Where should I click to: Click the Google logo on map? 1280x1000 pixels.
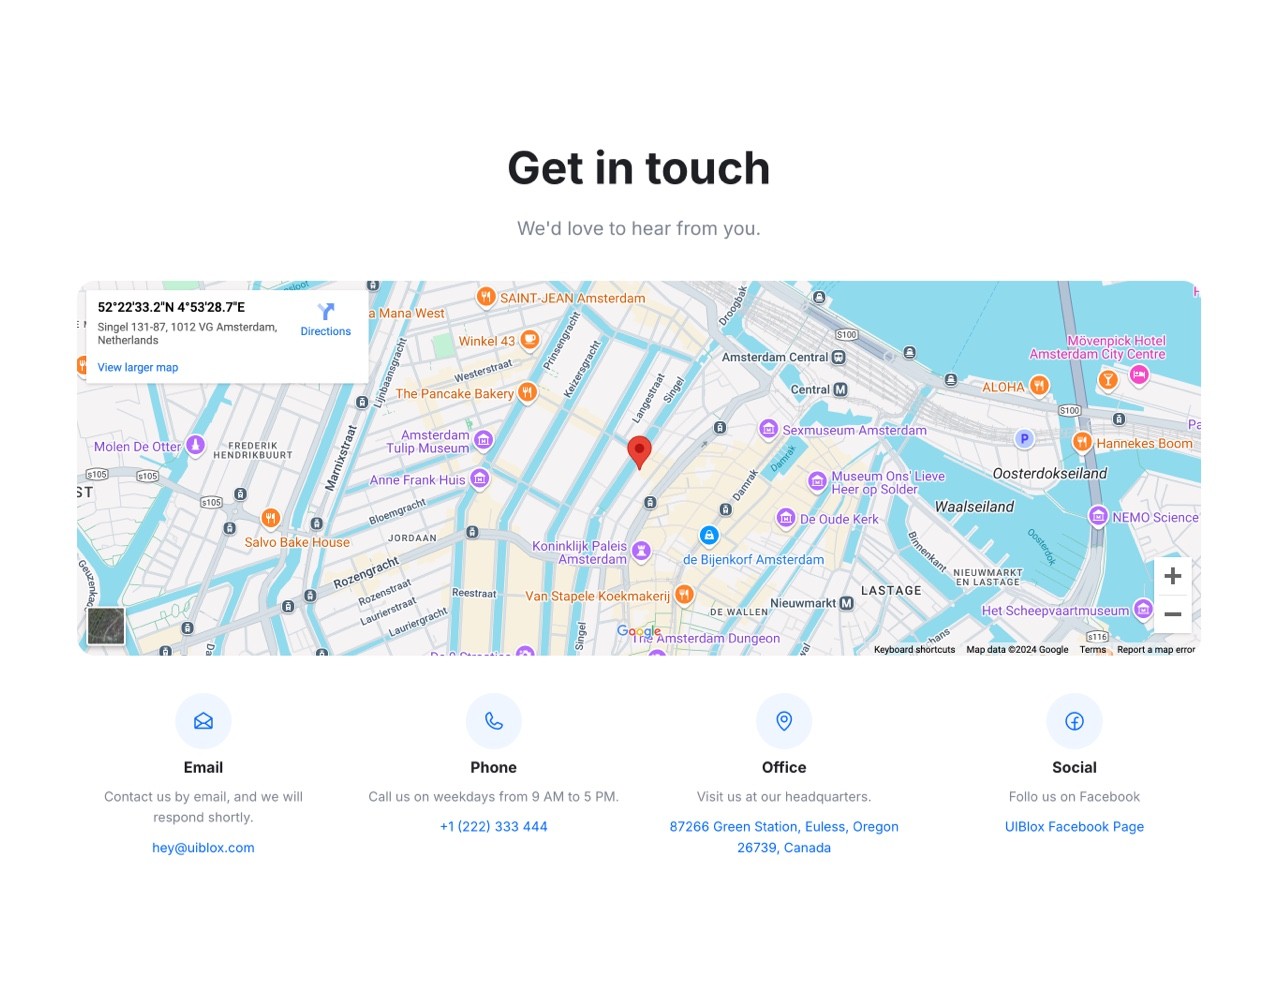[639, 631]
